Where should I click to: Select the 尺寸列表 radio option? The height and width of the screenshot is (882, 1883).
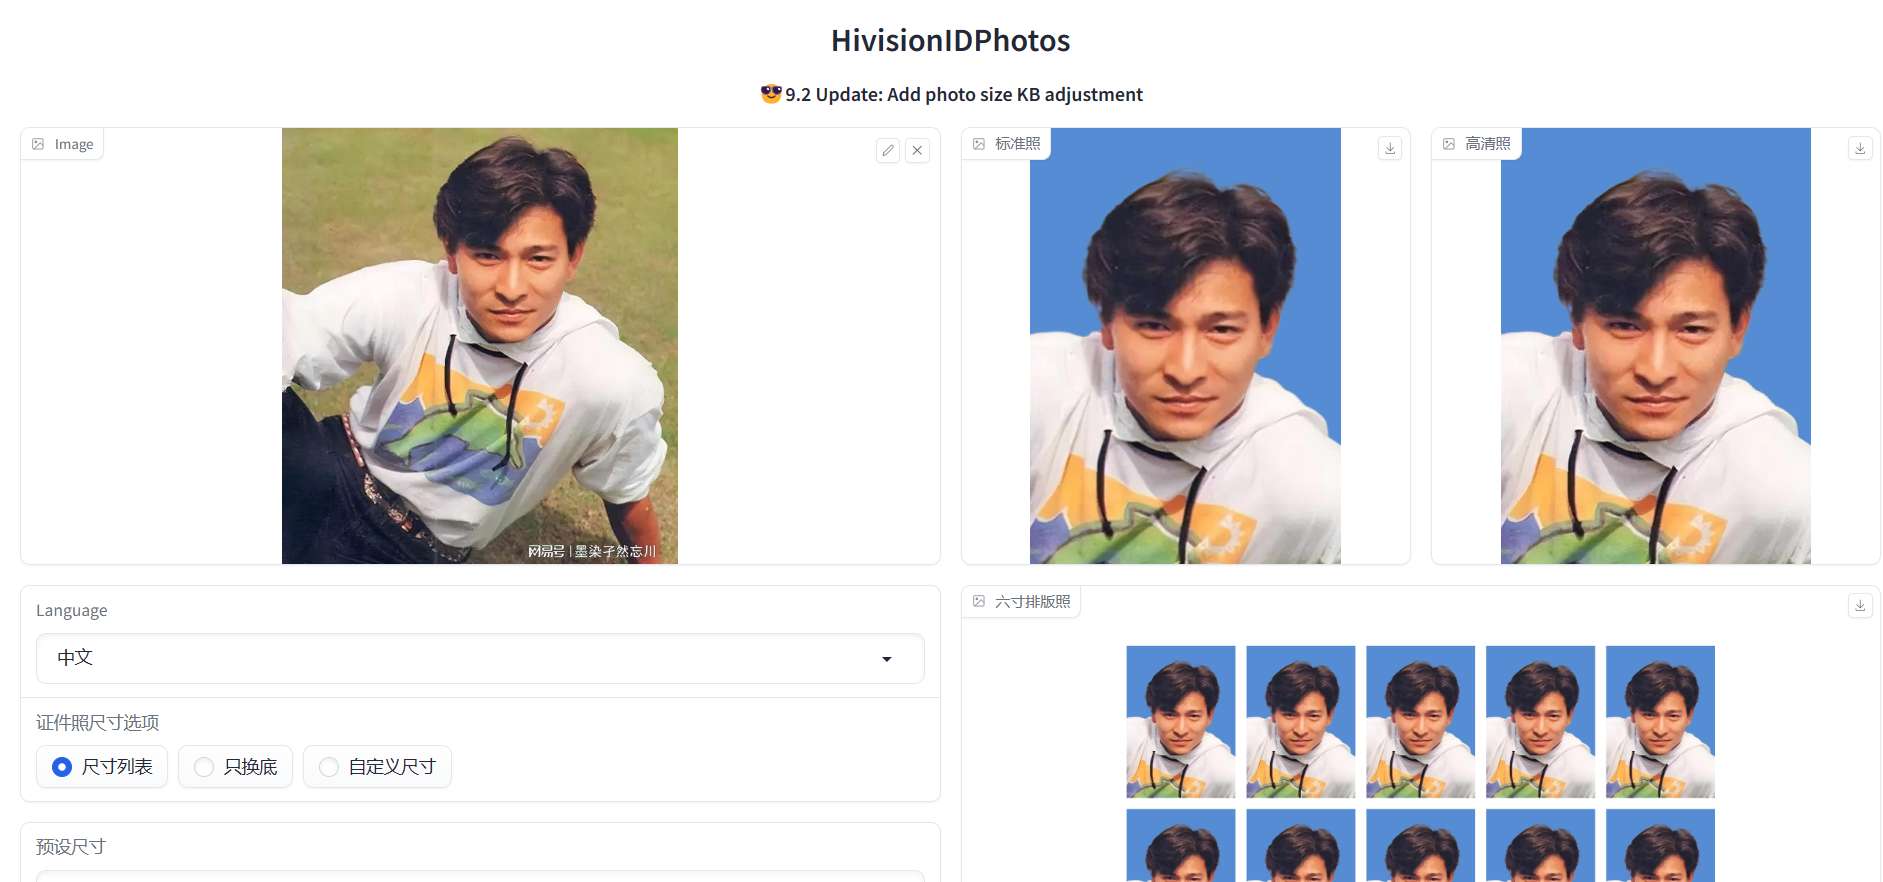[x=102, y=767]
